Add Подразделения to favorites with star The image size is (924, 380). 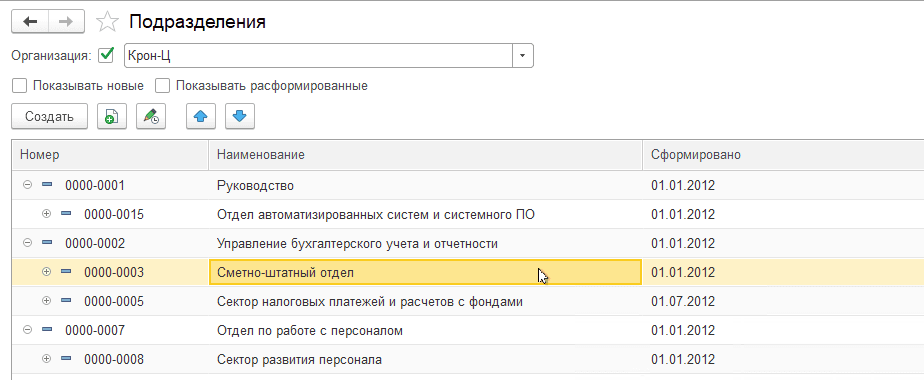107,22
